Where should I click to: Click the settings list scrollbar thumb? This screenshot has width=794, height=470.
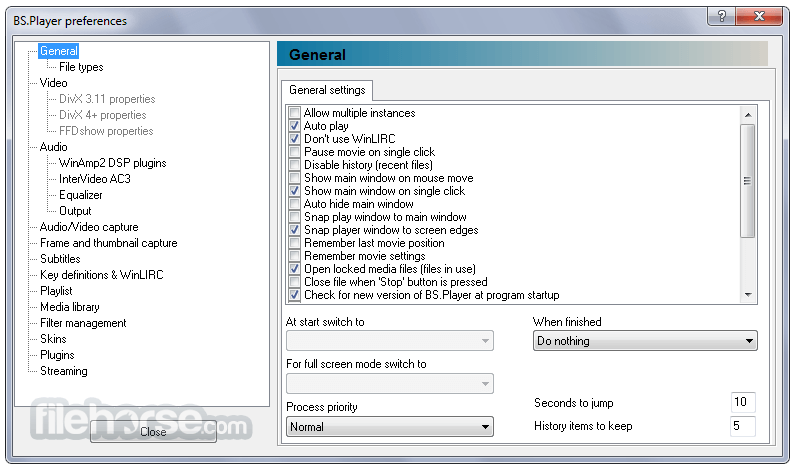coord(747,181)
